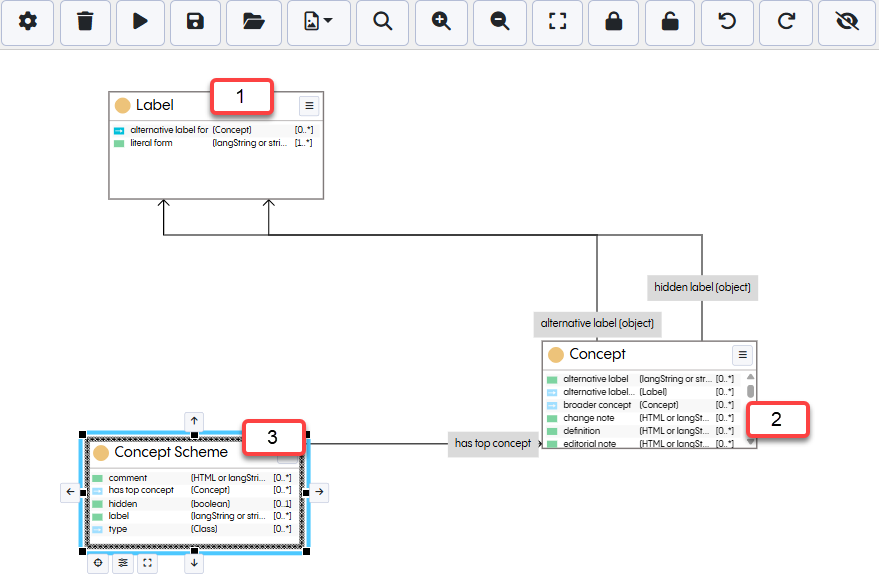This screenshot has height=587, width=879.
Task: Open the Label class hamburger menu
Action: 309,106
